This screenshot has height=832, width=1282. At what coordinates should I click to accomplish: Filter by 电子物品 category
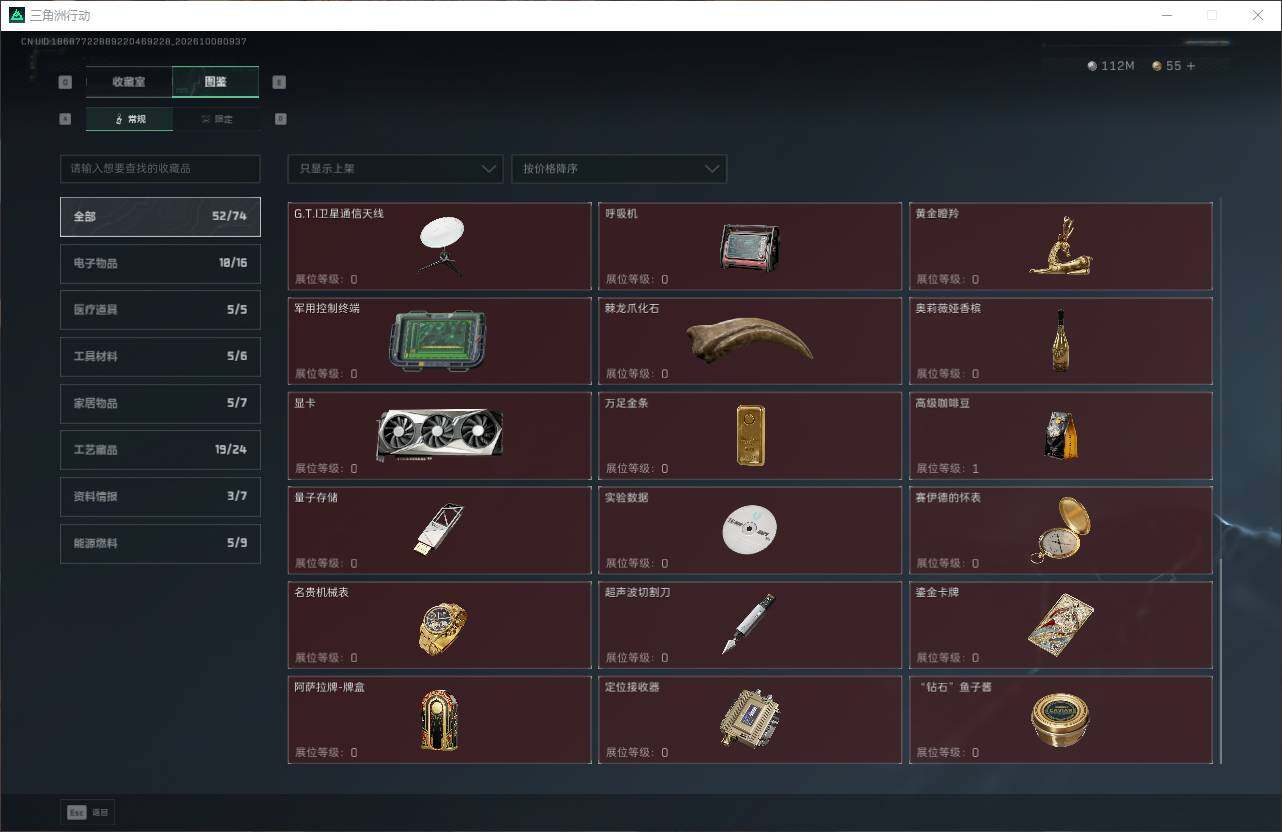pyautogui.click(x=160, y=263)
